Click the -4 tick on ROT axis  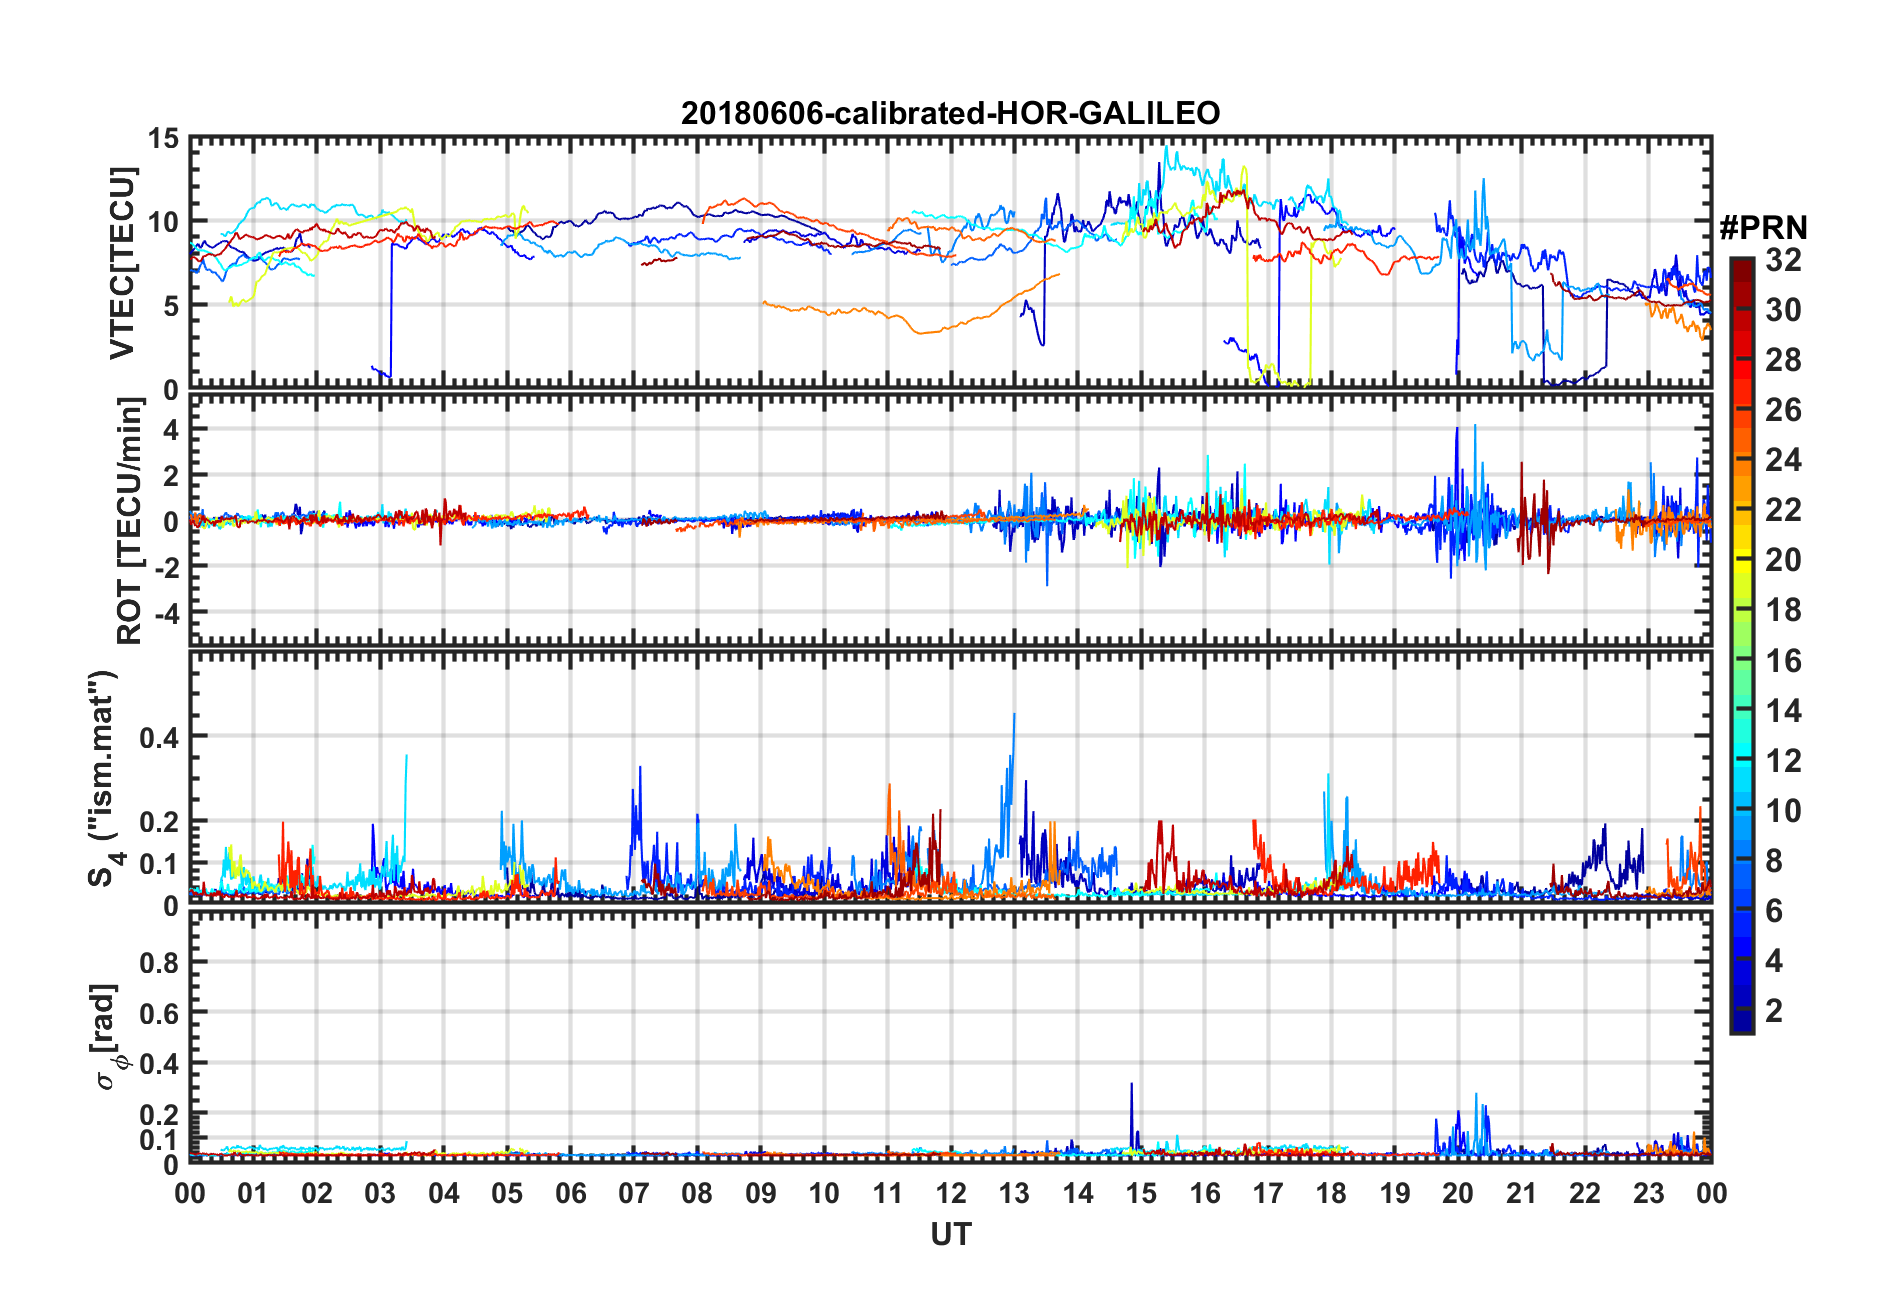click(x=166, y=612)
